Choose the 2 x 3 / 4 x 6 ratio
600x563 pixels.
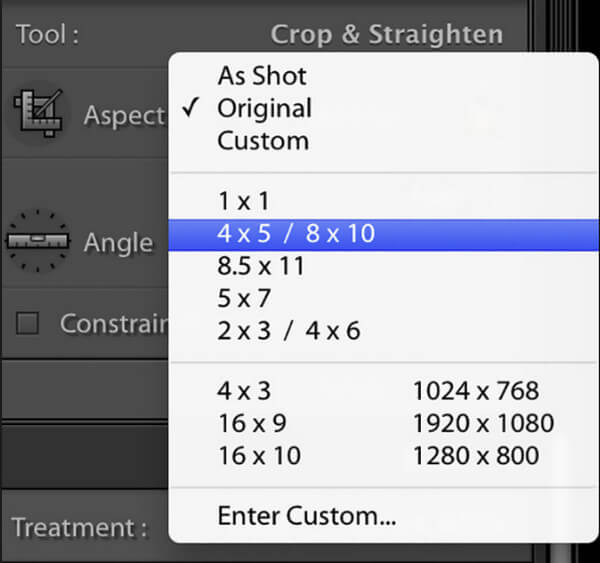click(x=289, y=332)
